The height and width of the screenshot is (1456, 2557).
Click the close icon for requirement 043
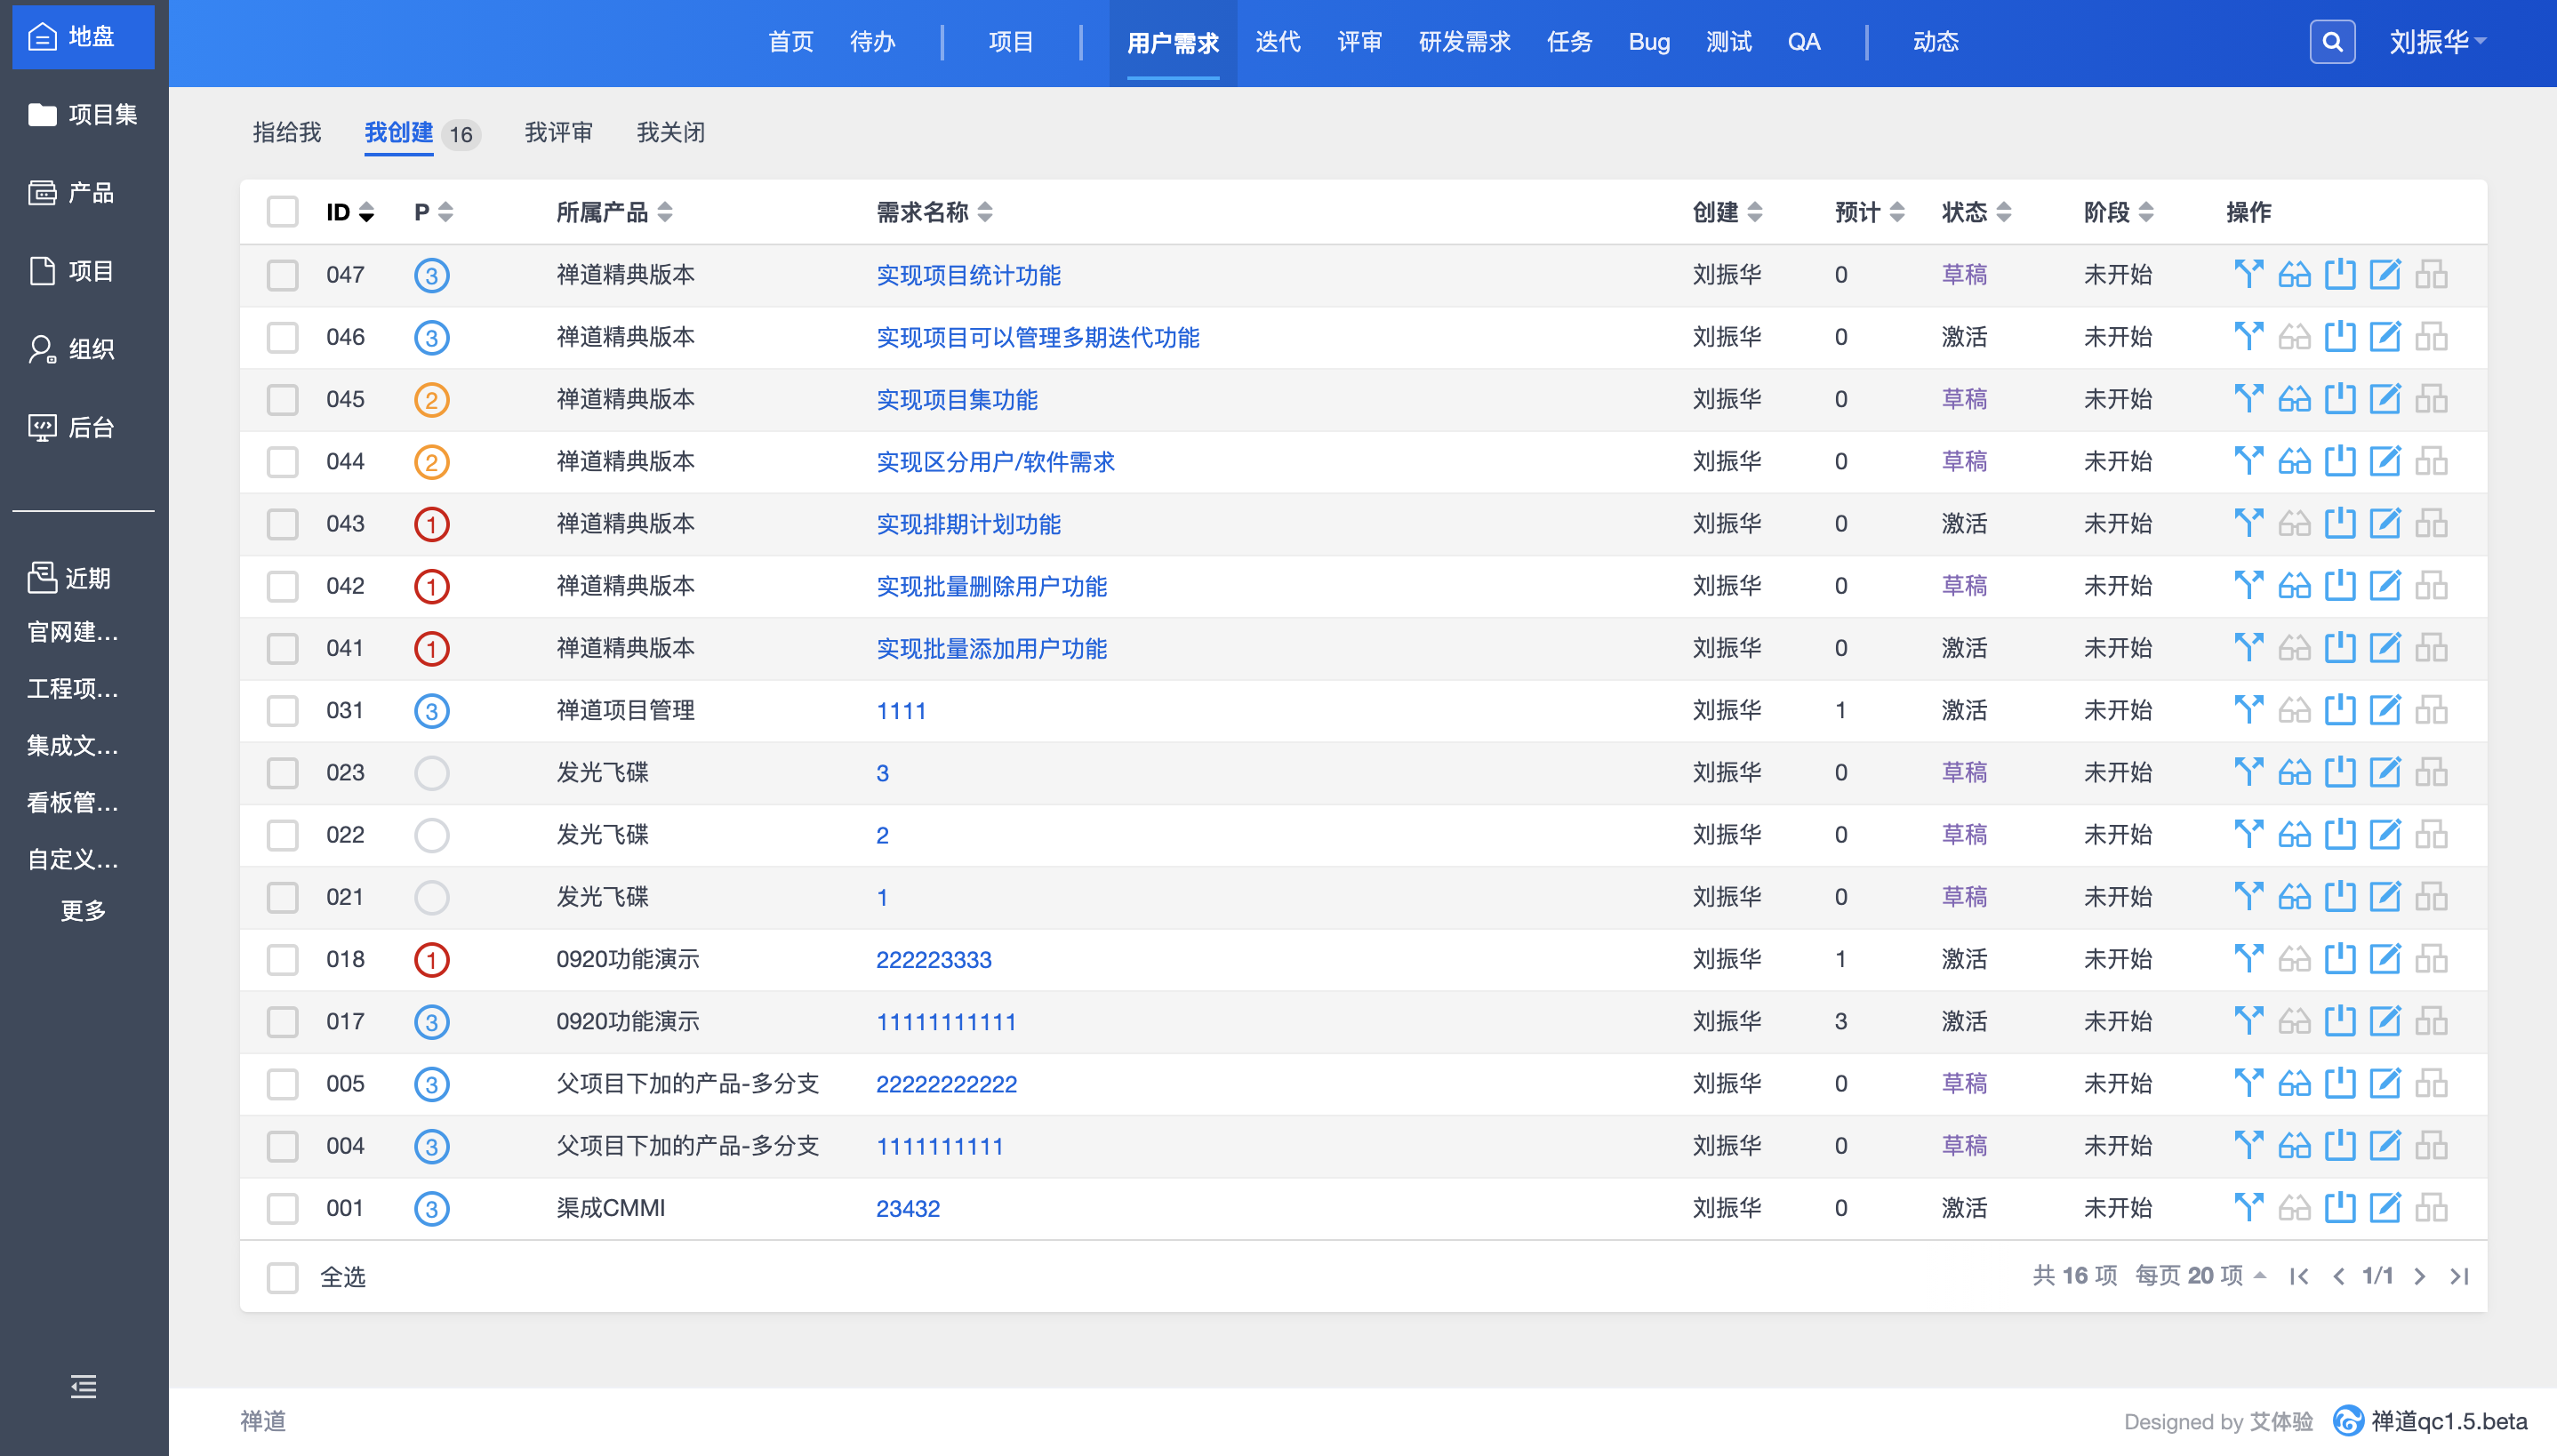tap(2339, 523)
